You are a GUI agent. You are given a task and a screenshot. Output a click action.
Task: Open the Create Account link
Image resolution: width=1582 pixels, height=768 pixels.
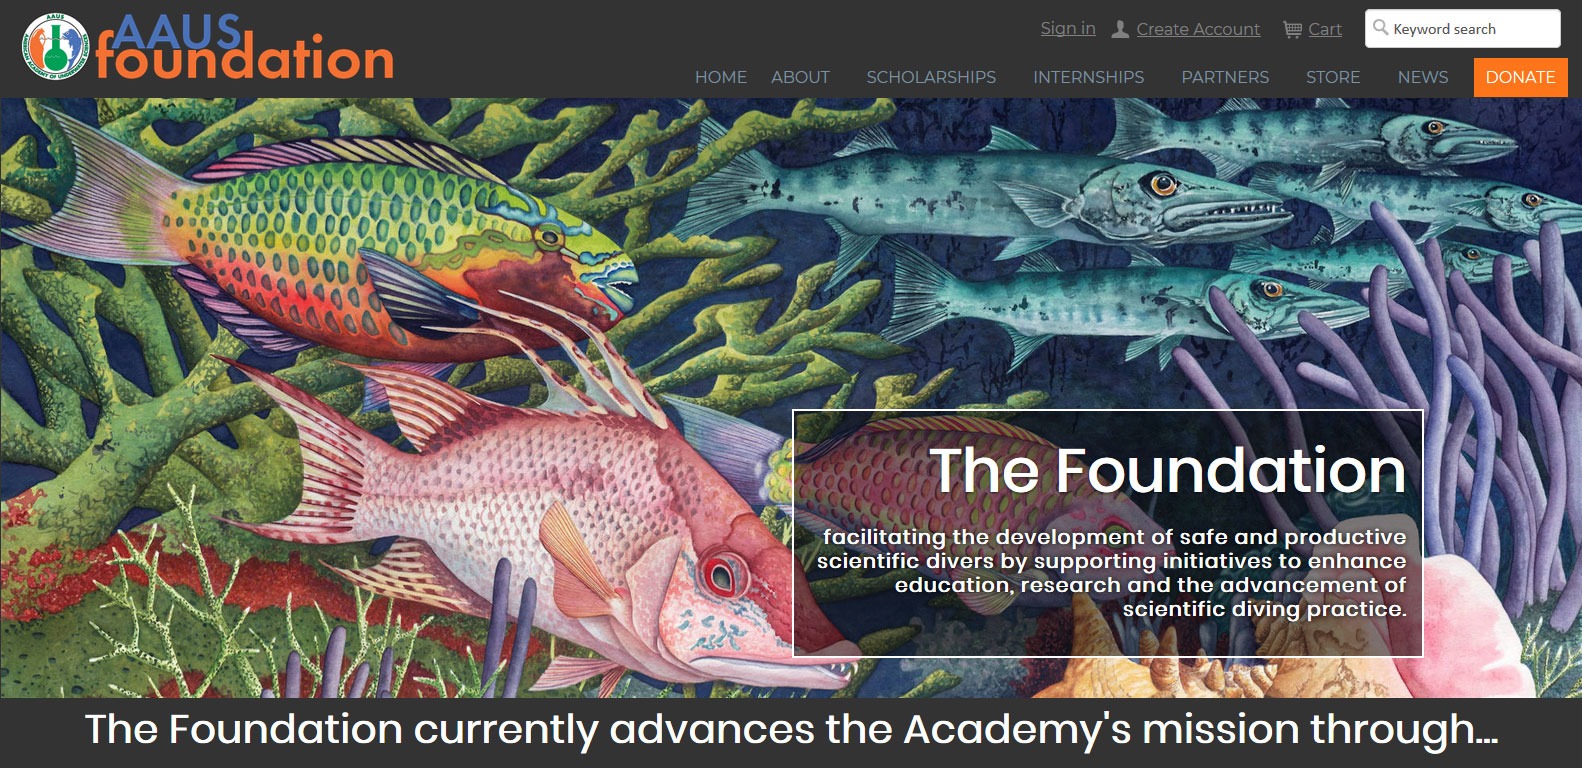pos(1198,29)
